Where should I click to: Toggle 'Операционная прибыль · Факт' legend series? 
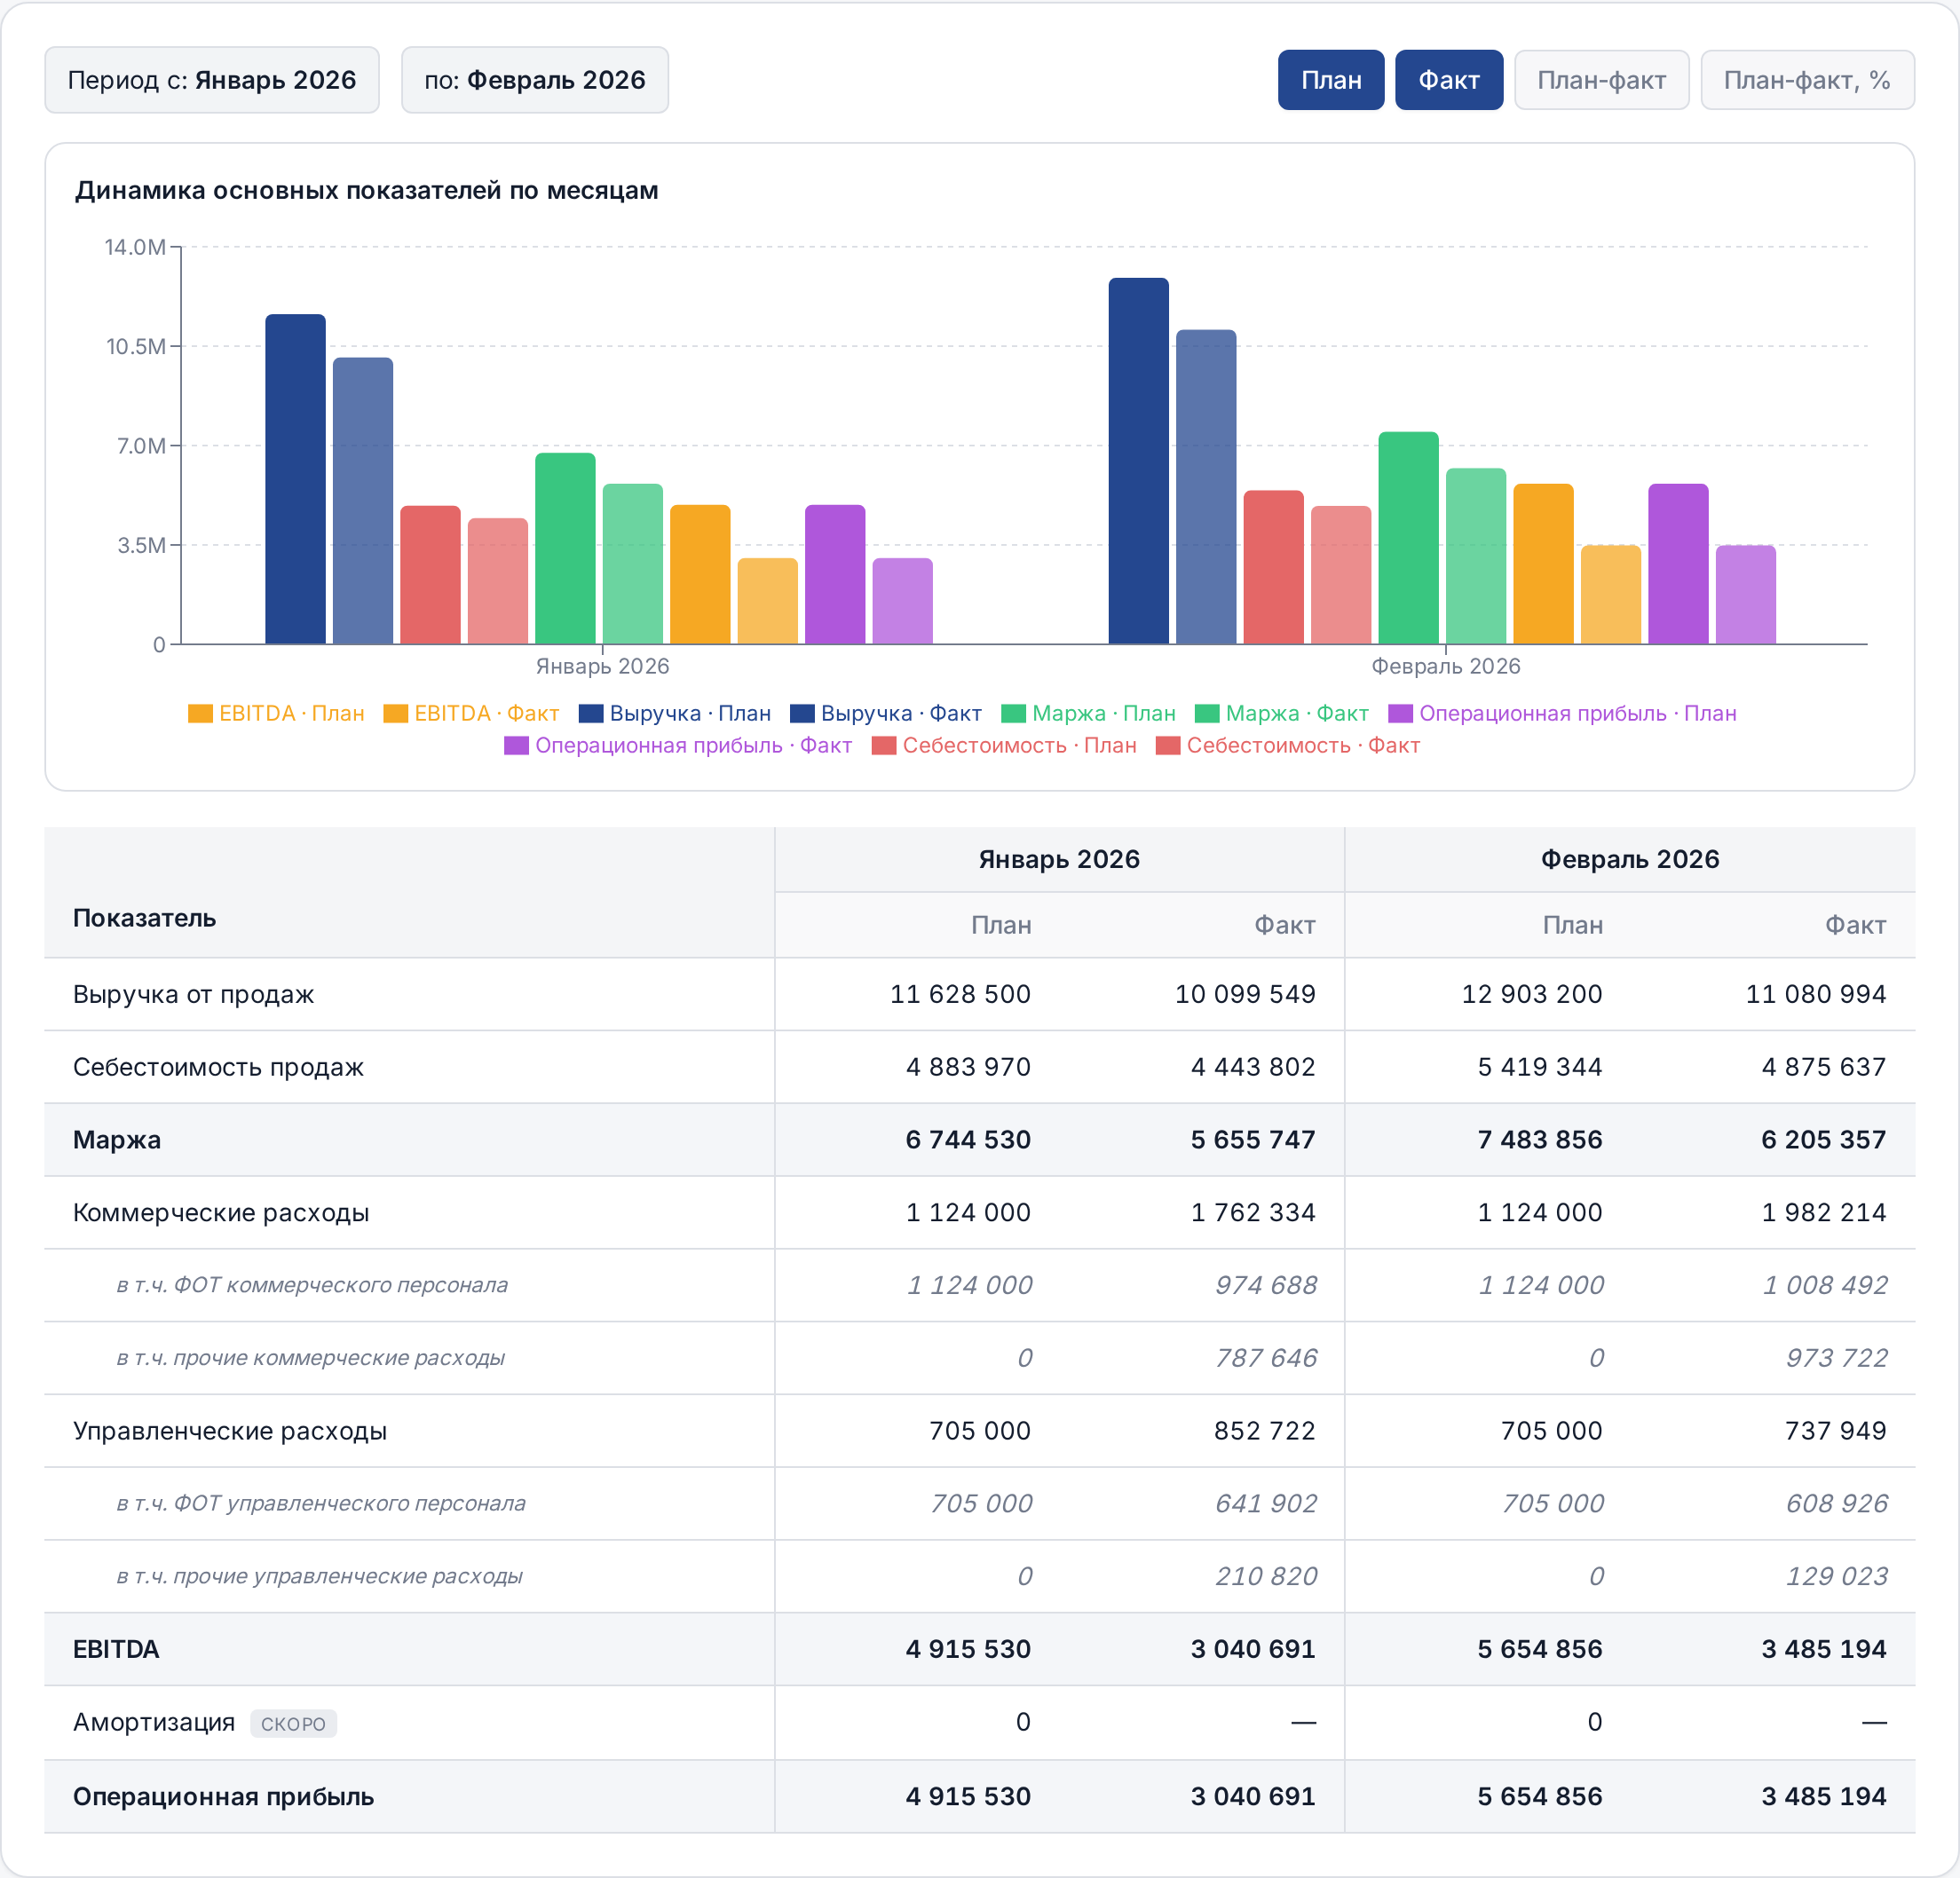tap(678, 745)
